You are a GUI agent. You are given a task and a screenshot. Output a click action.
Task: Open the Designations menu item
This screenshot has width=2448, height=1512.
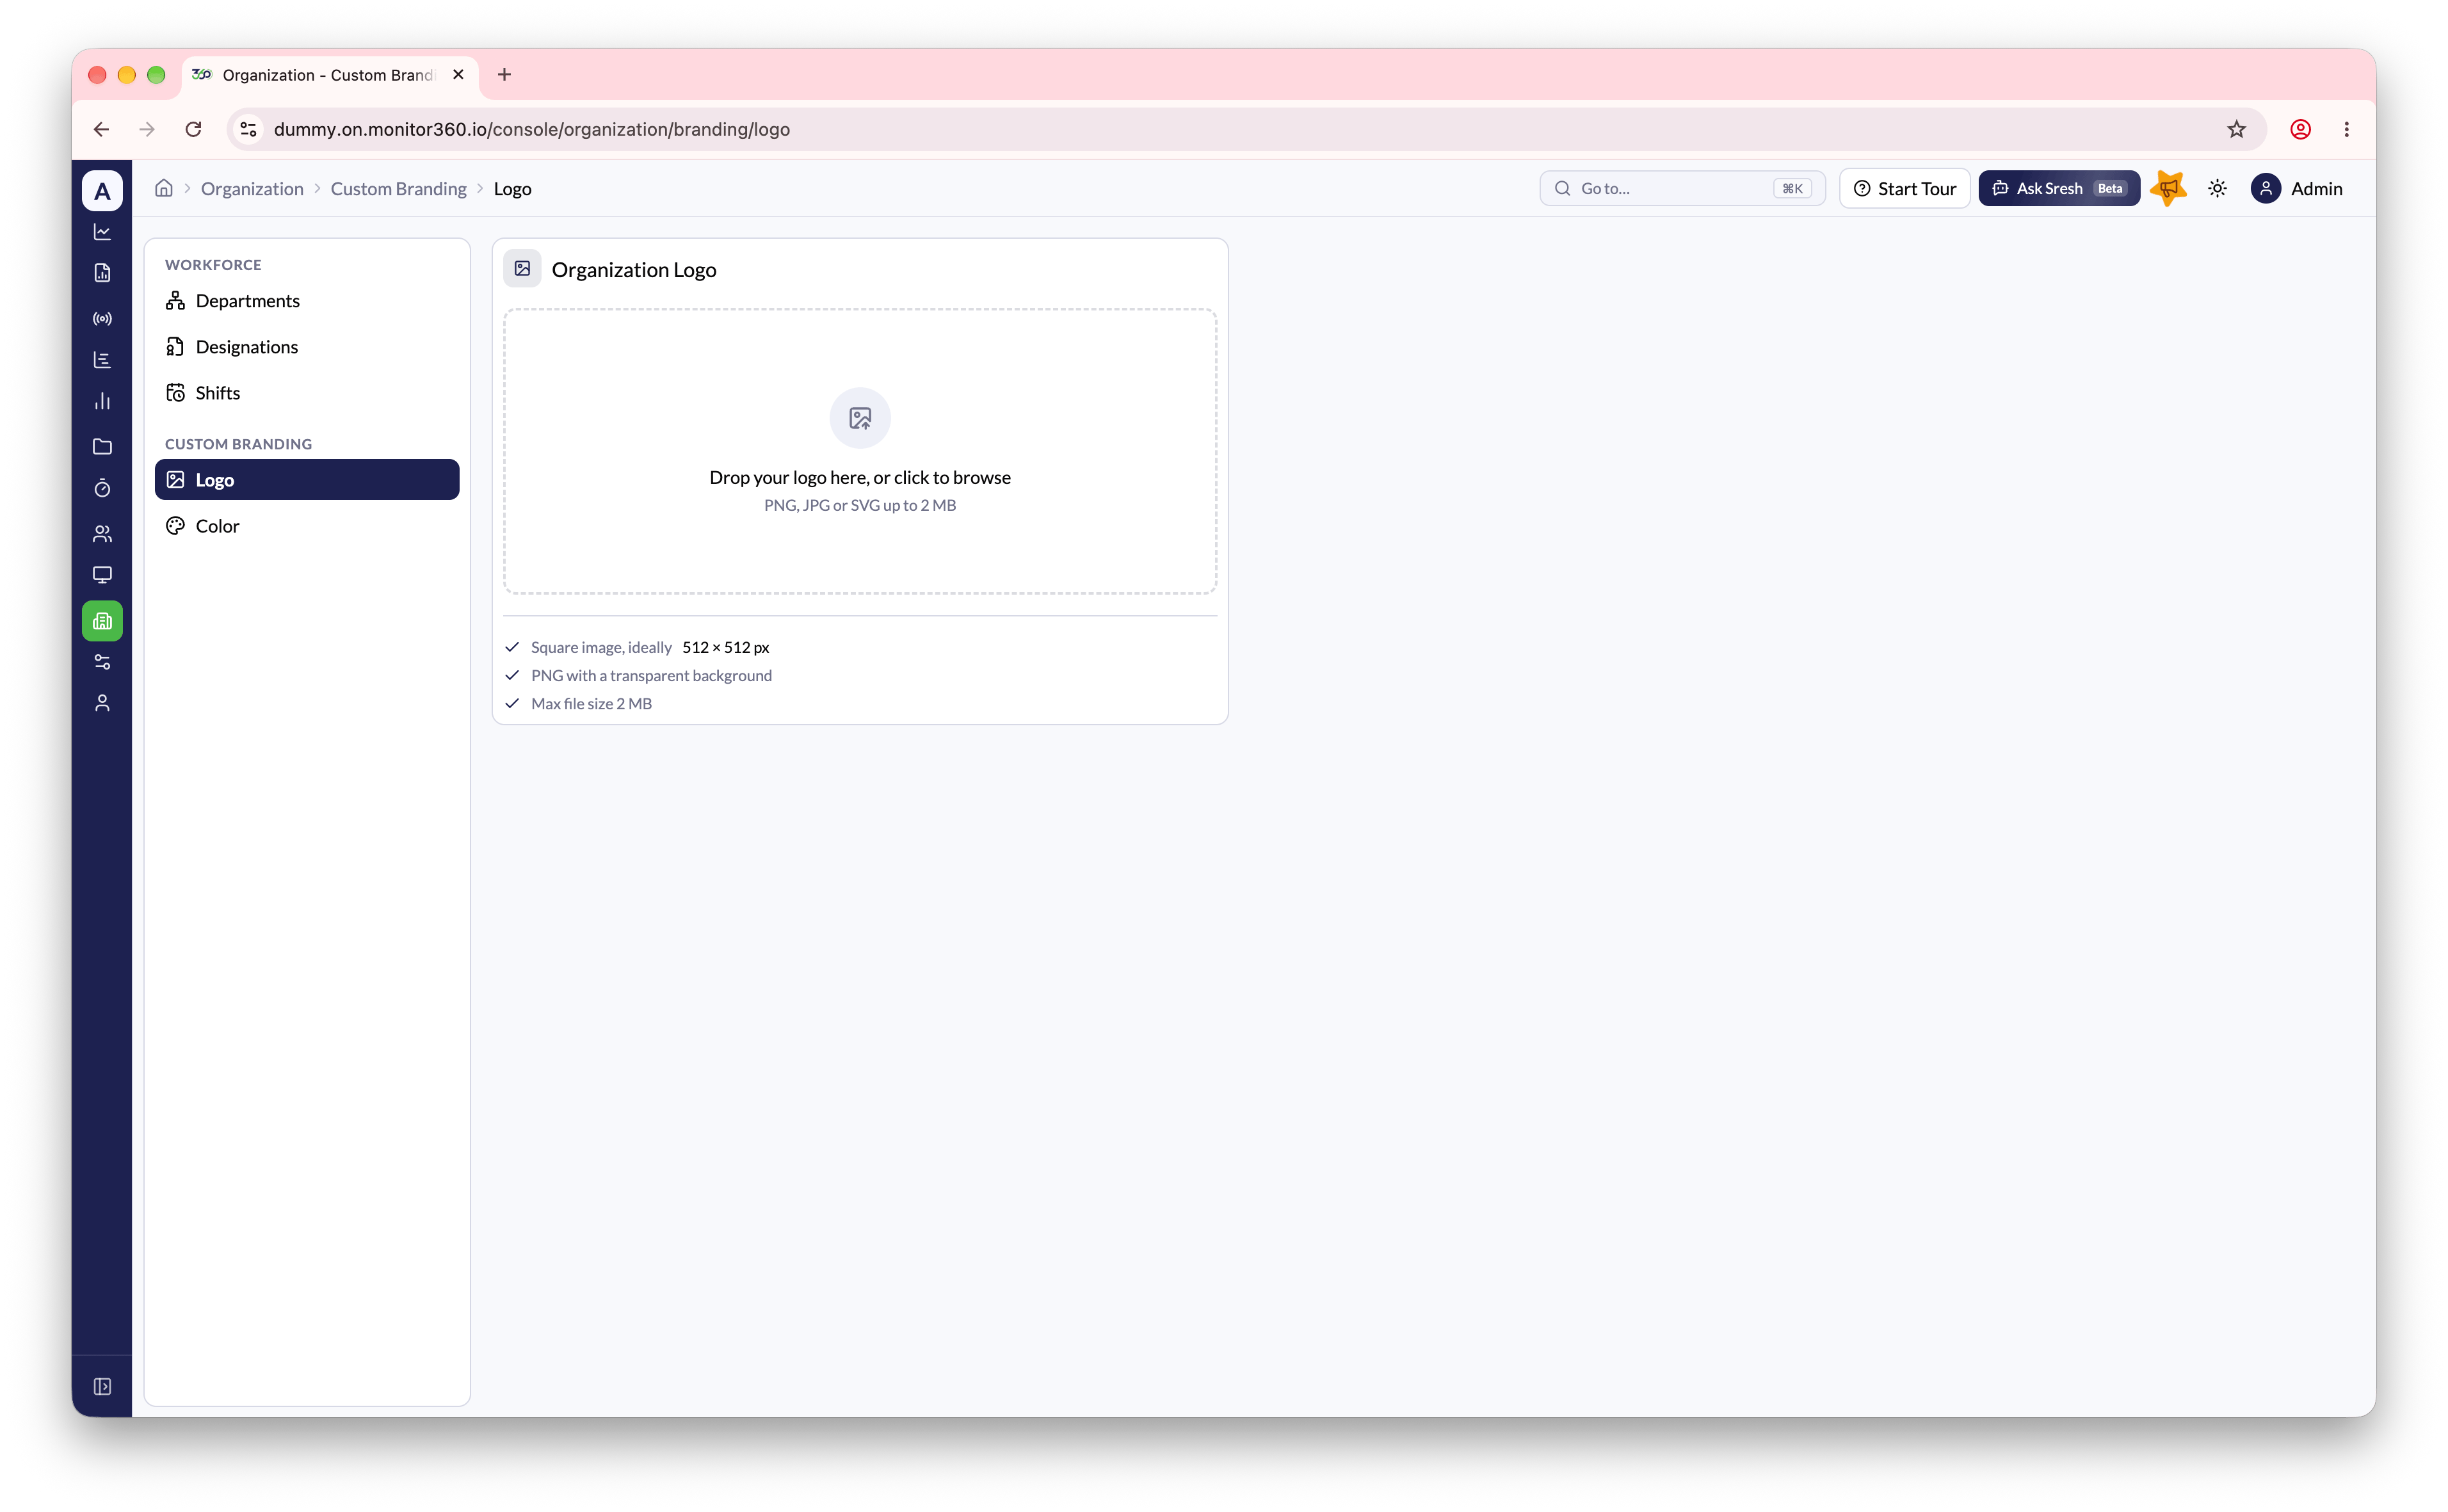pos(307,347)
